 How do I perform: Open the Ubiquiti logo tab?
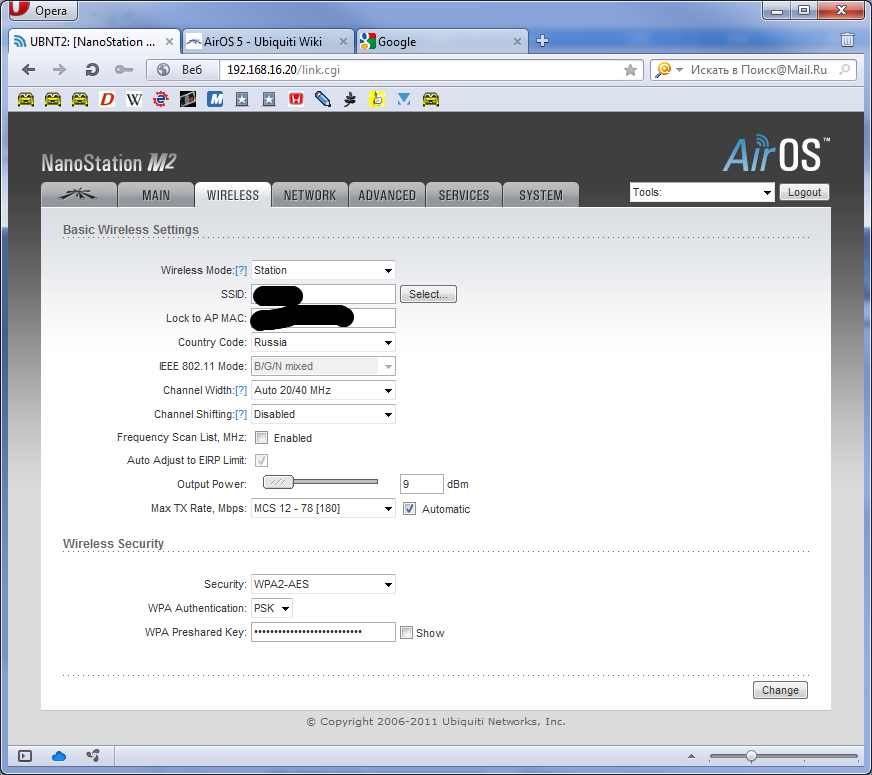pos(78,195)
